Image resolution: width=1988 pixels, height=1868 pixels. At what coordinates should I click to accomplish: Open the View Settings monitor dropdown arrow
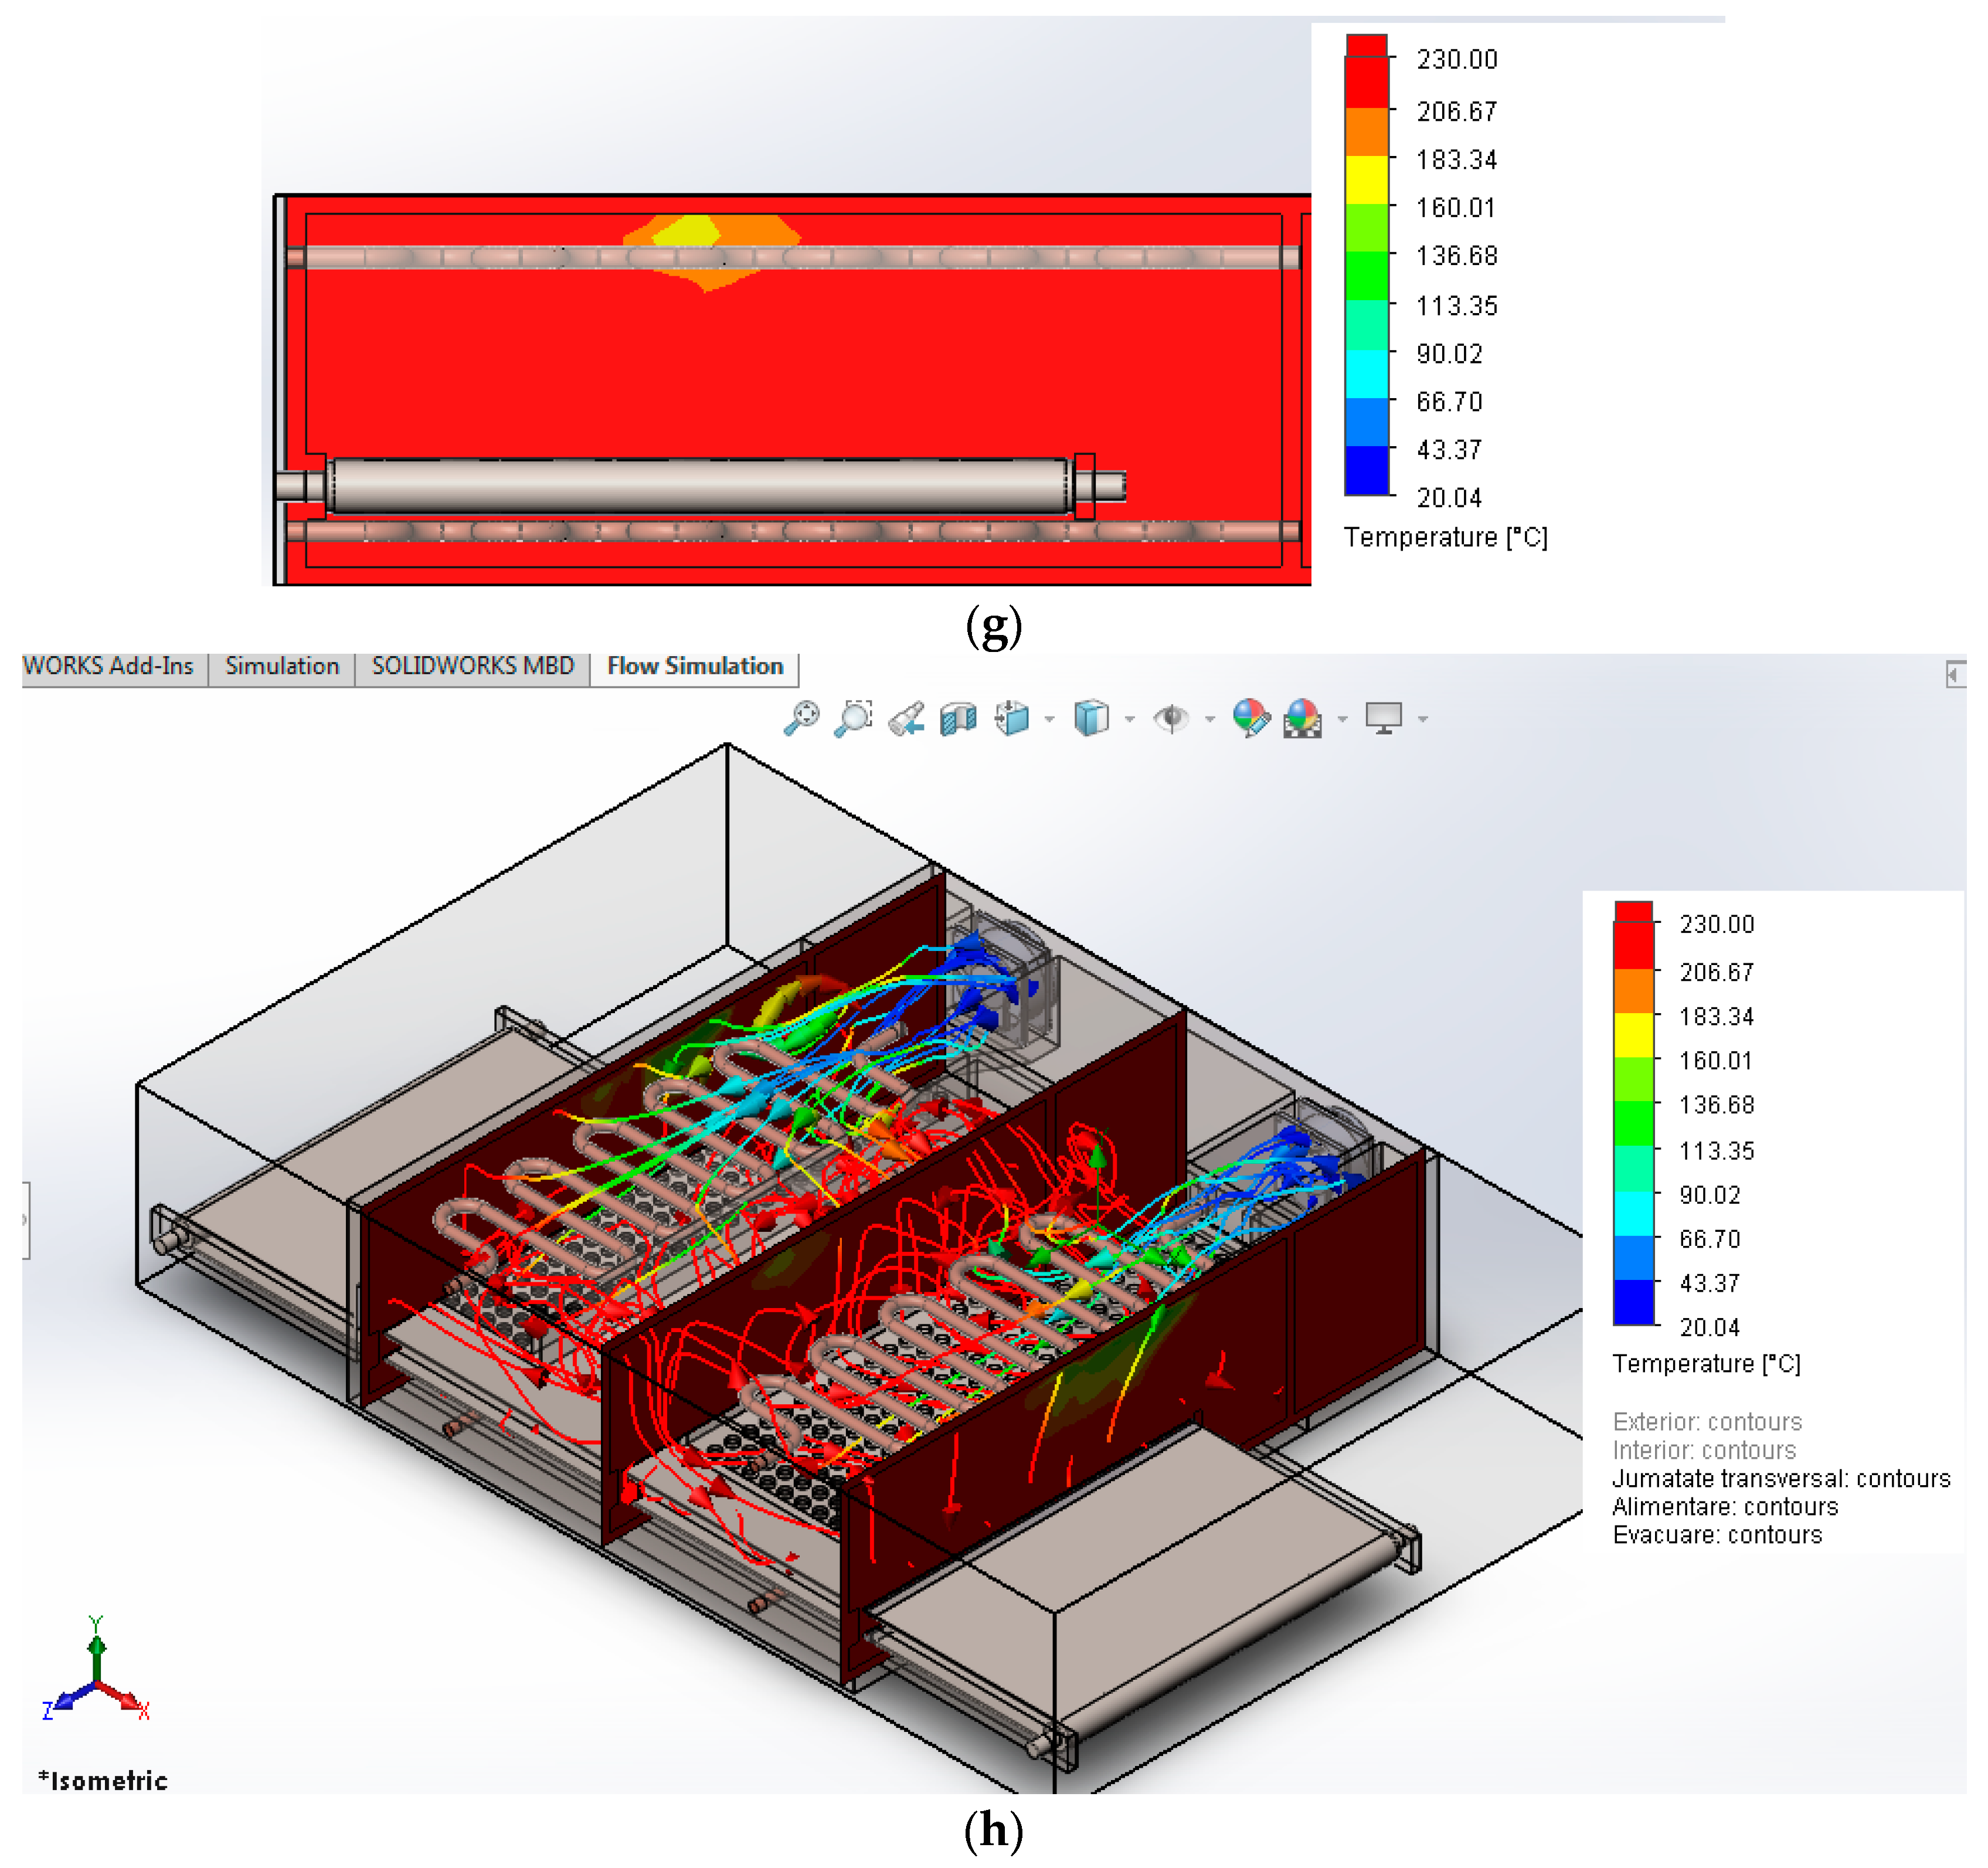tap(1423, 719)
